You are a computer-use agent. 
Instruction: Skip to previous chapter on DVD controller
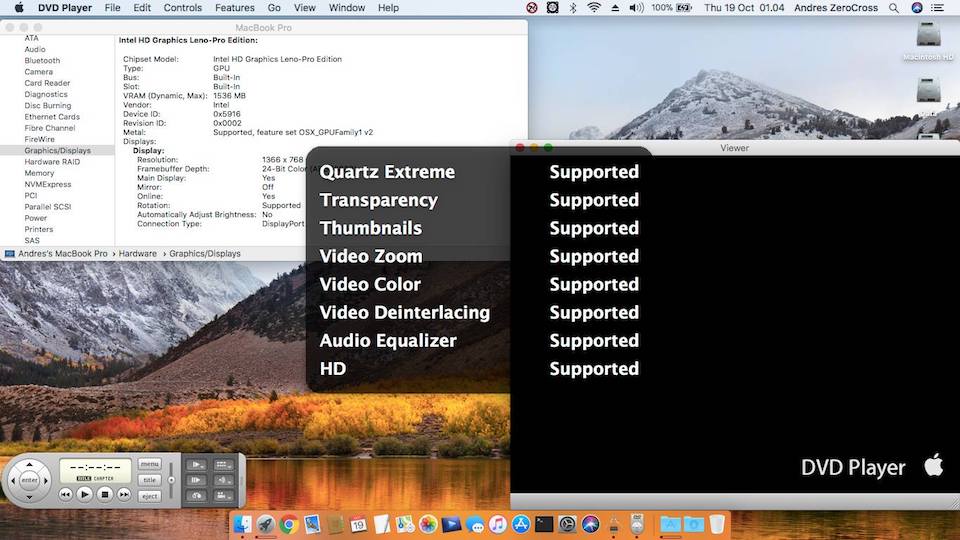pos(65,494)
